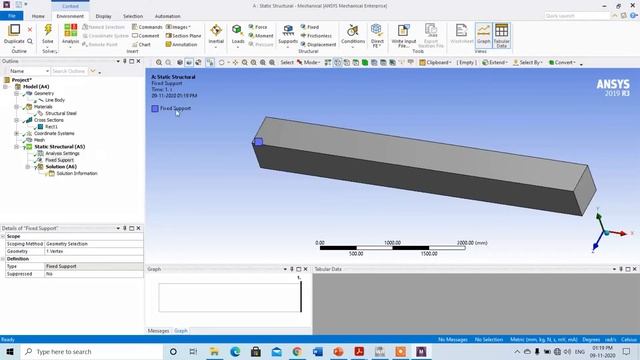Image resolution: width=640 pixels, height=360 pixels.
Task: Click the Quick Launch search field
Action: pyautogui.click(x=577, y=16)
